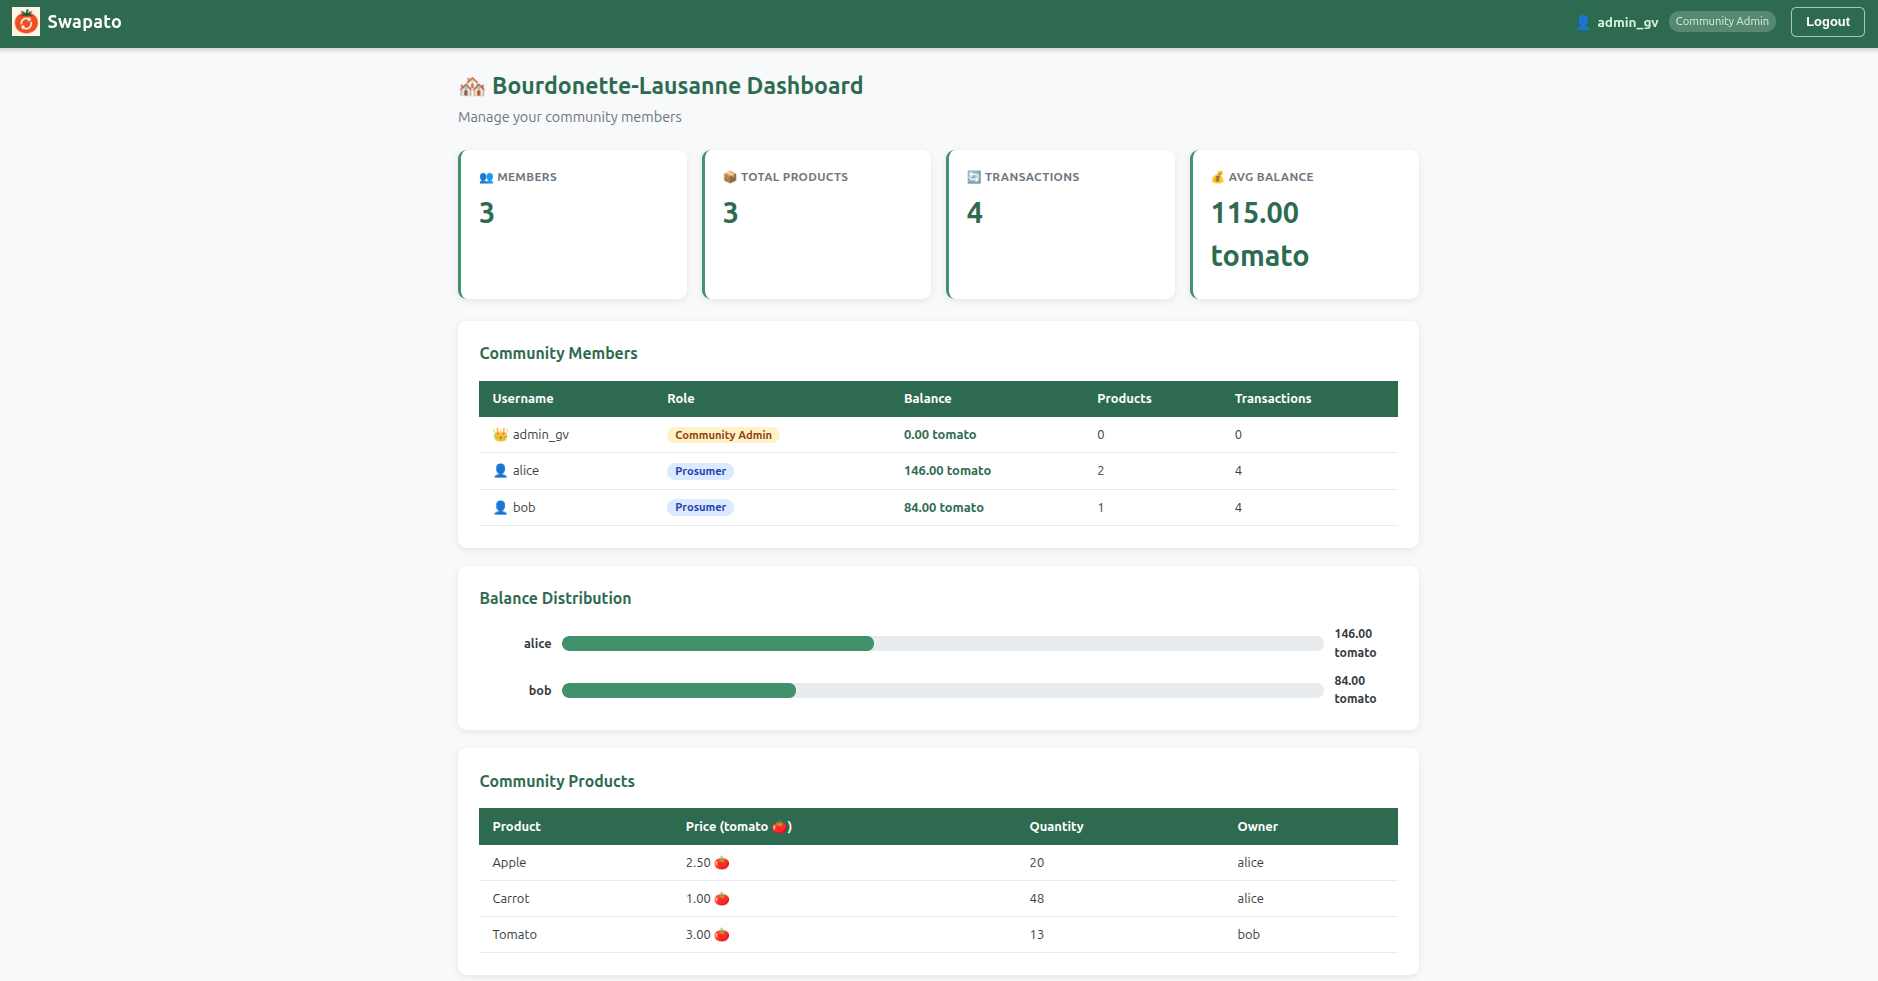Click the 84.00 tomato balance in members table
The image size is (1878, 981).
click(x=944, y=508)
